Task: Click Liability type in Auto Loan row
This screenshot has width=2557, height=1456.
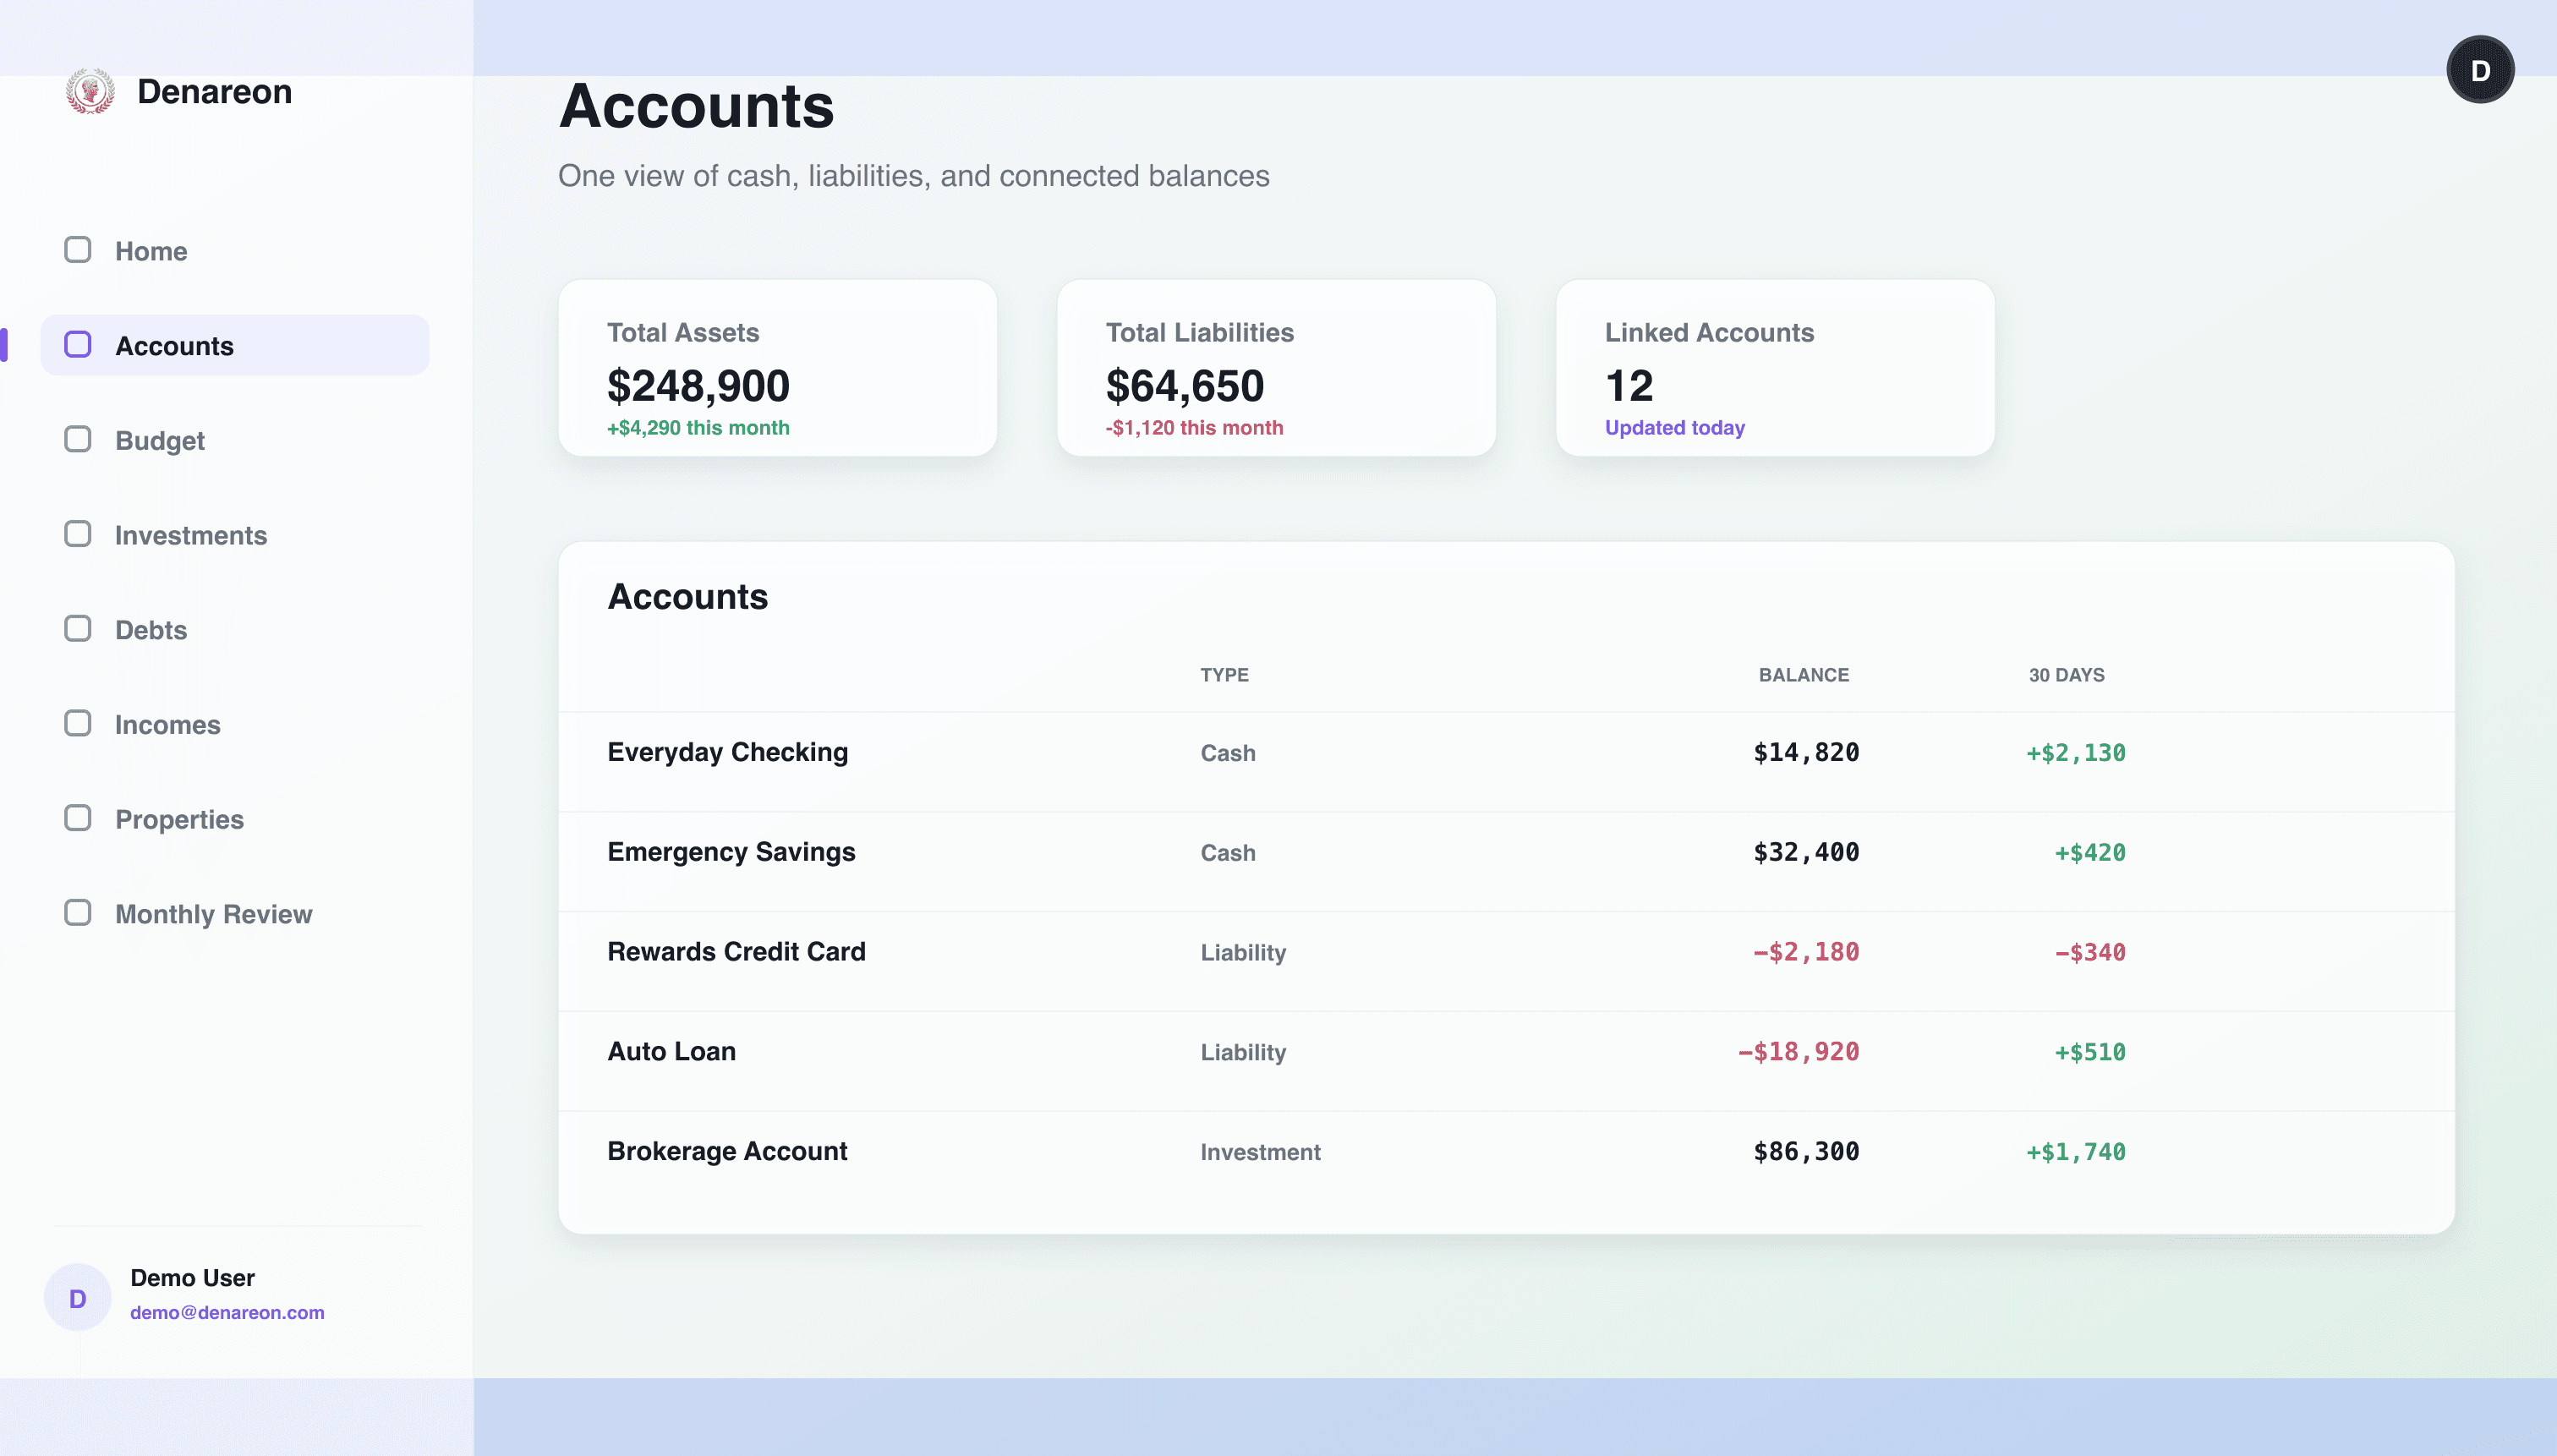Action: [1243, 1052]
